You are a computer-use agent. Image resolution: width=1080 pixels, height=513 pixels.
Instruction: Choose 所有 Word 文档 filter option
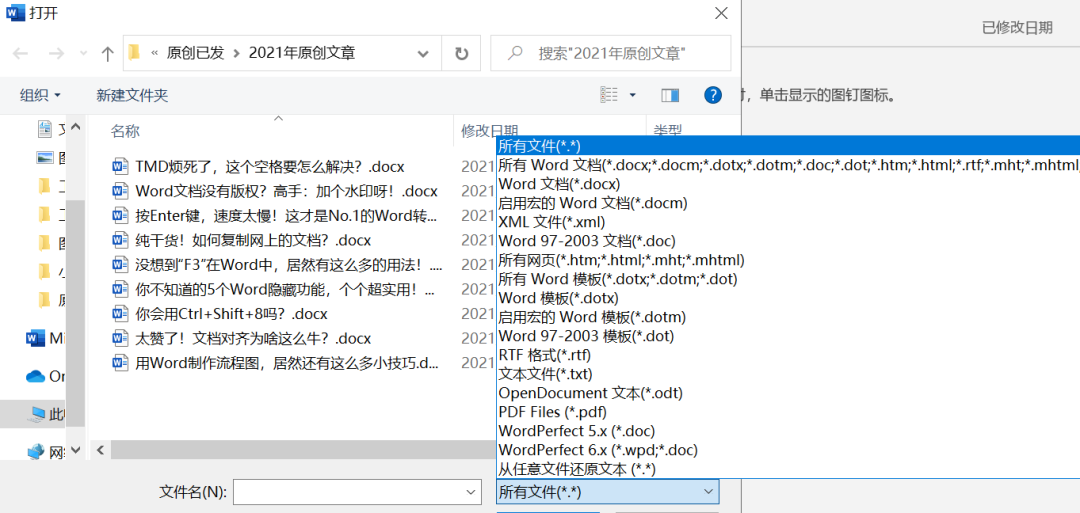pyautogui.click(x=788, y=165)
